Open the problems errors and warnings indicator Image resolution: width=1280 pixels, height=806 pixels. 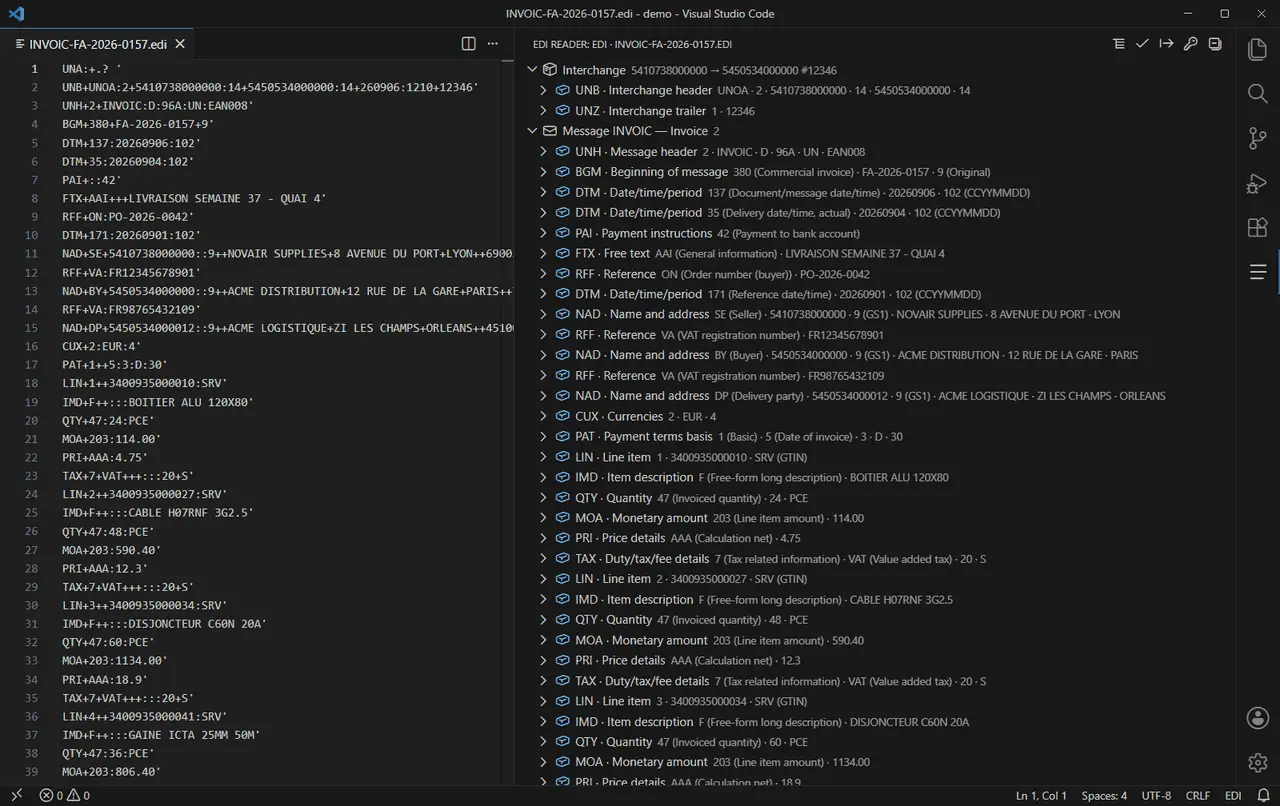(65, 796)
